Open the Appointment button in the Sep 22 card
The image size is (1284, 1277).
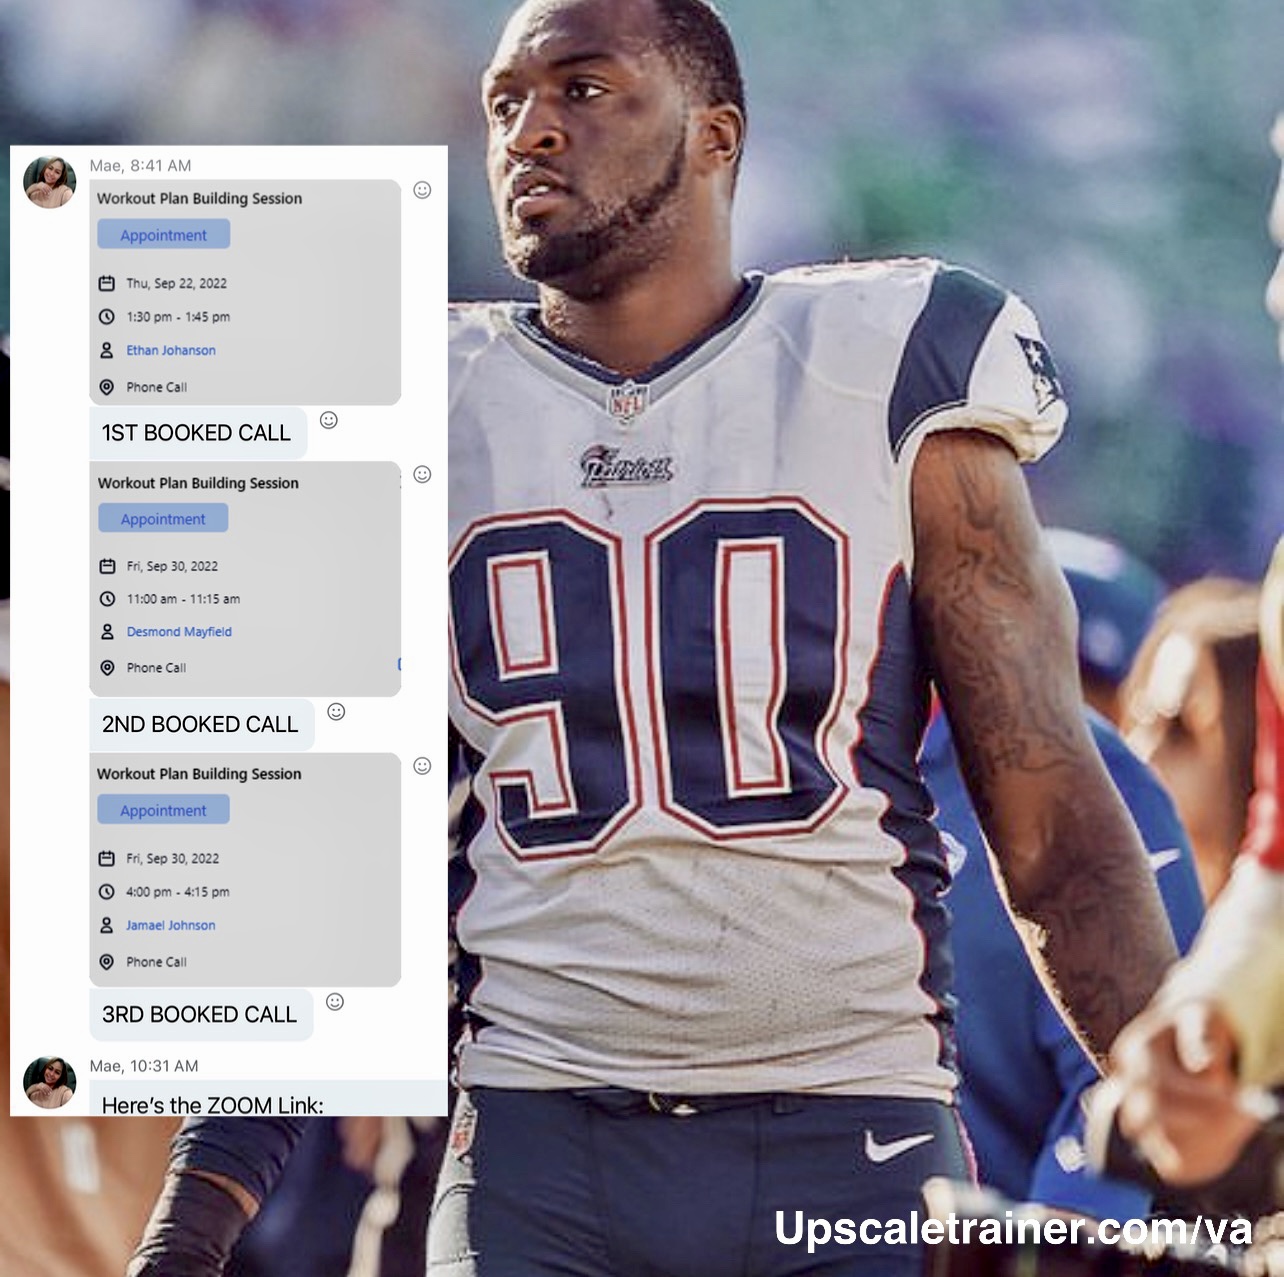tap(163, 235)
